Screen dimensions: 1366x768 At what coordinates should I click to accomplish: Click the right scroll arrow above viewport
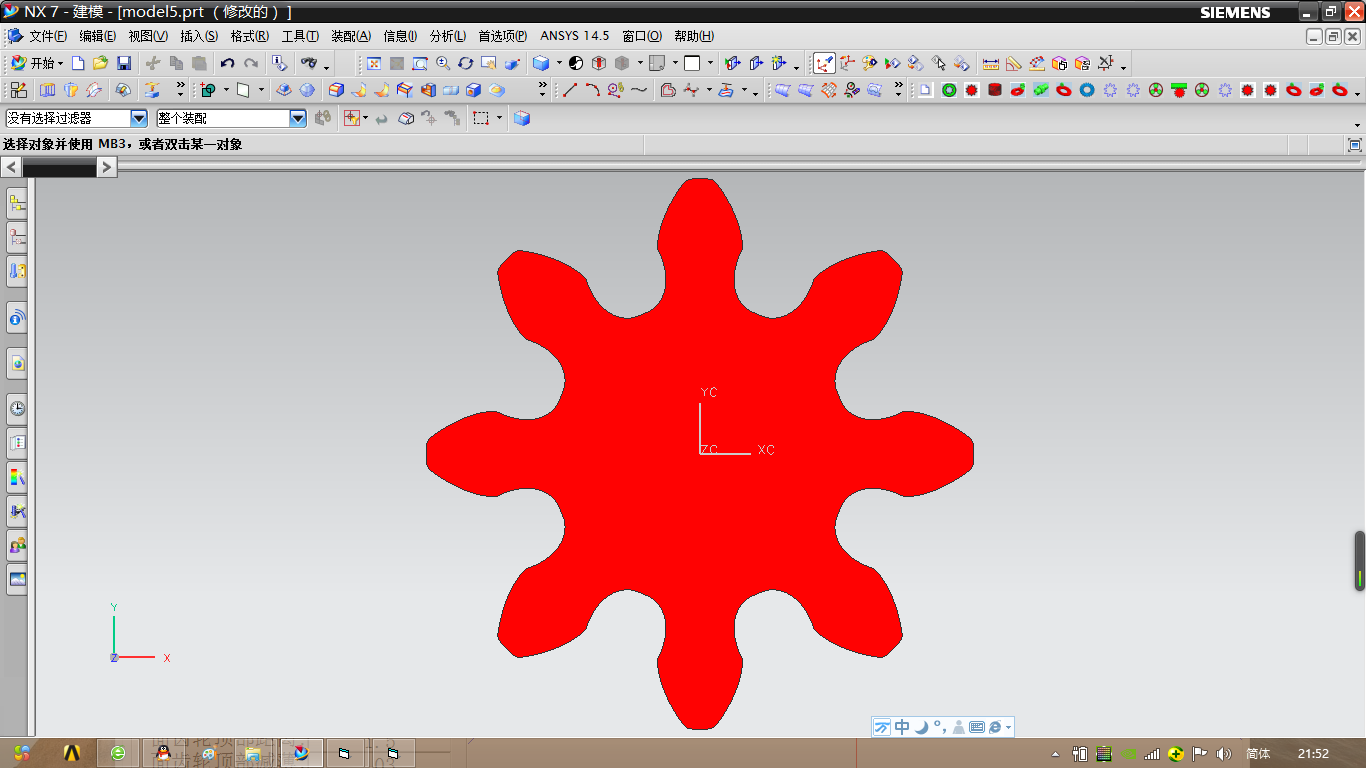tap(107, 167)
